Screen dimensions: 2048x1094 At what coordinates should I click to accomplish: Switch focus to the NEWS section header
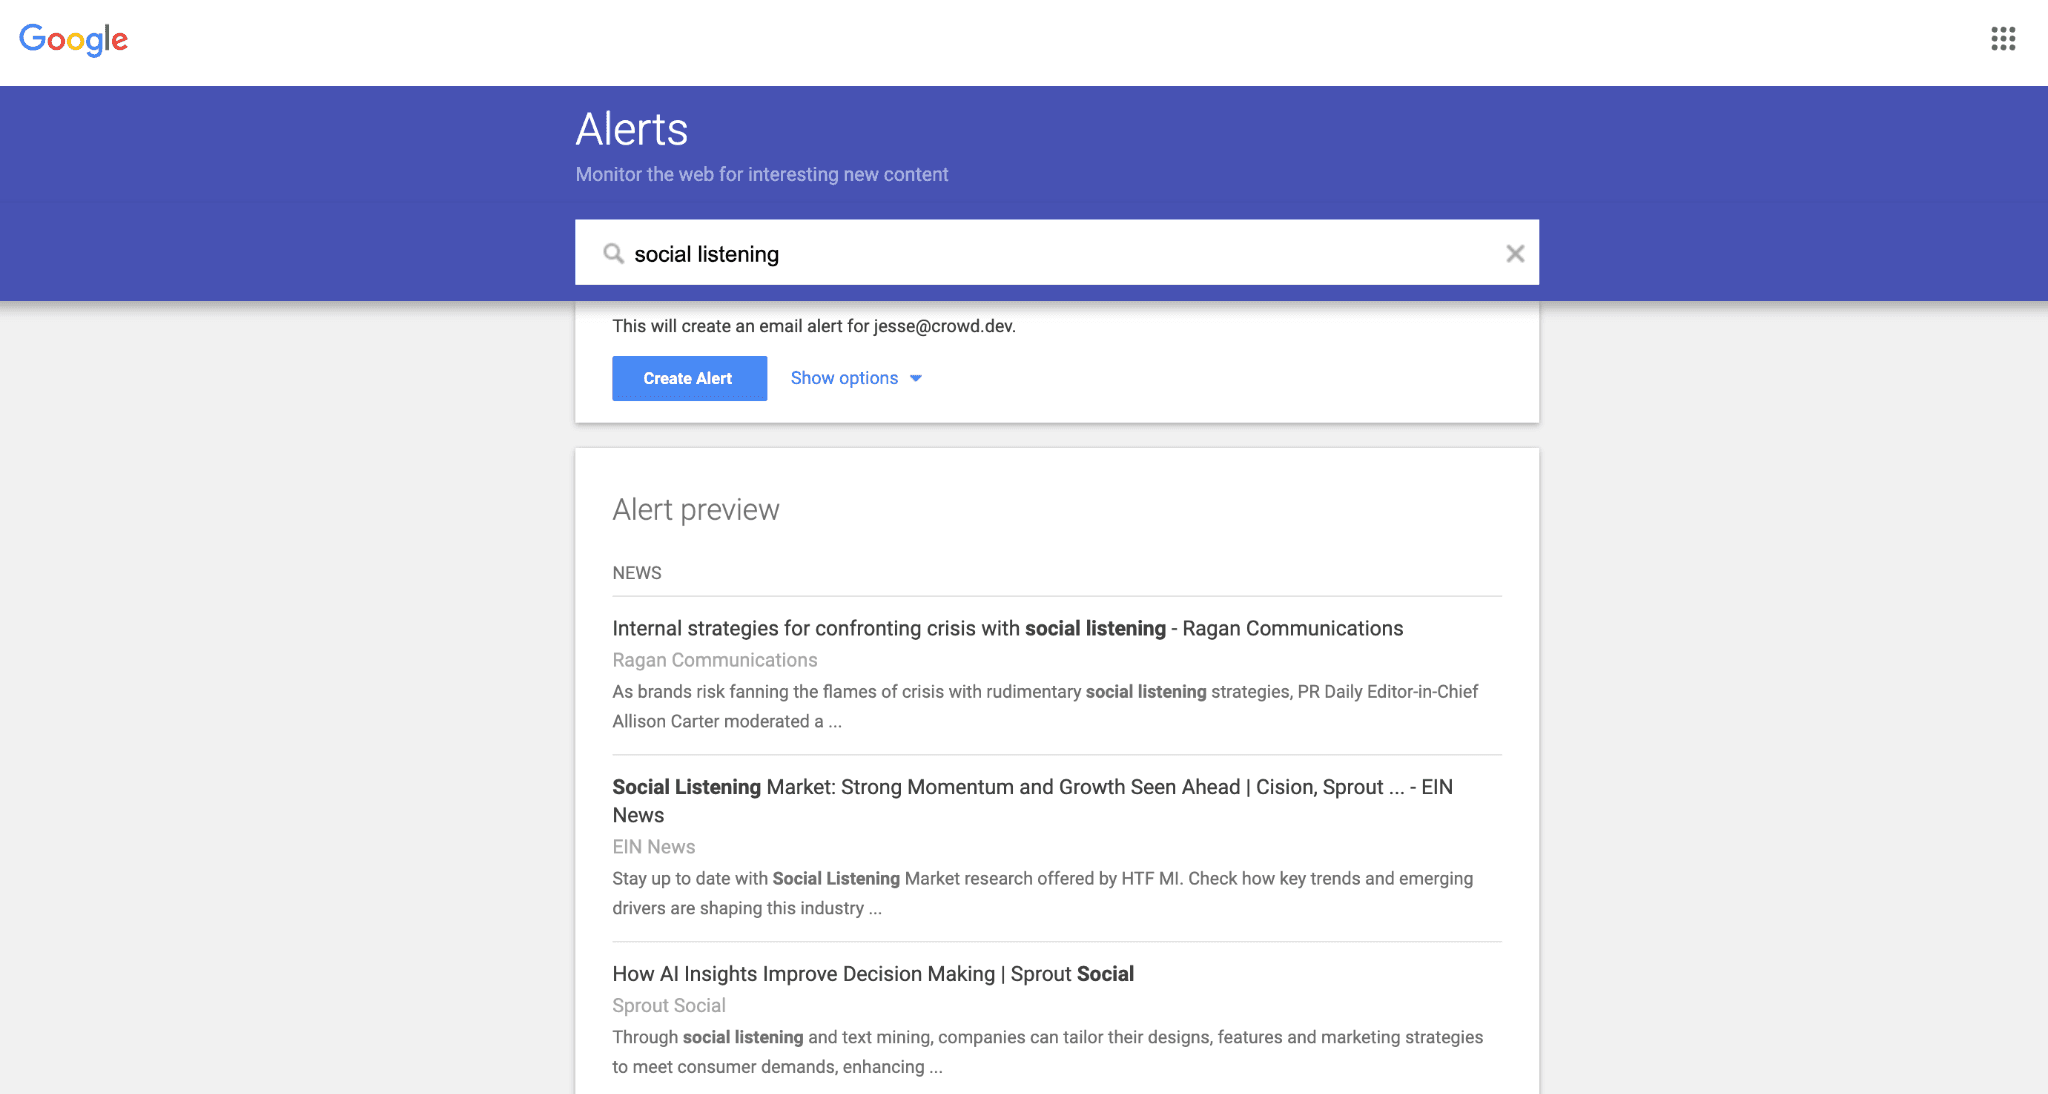coord(637,572)
